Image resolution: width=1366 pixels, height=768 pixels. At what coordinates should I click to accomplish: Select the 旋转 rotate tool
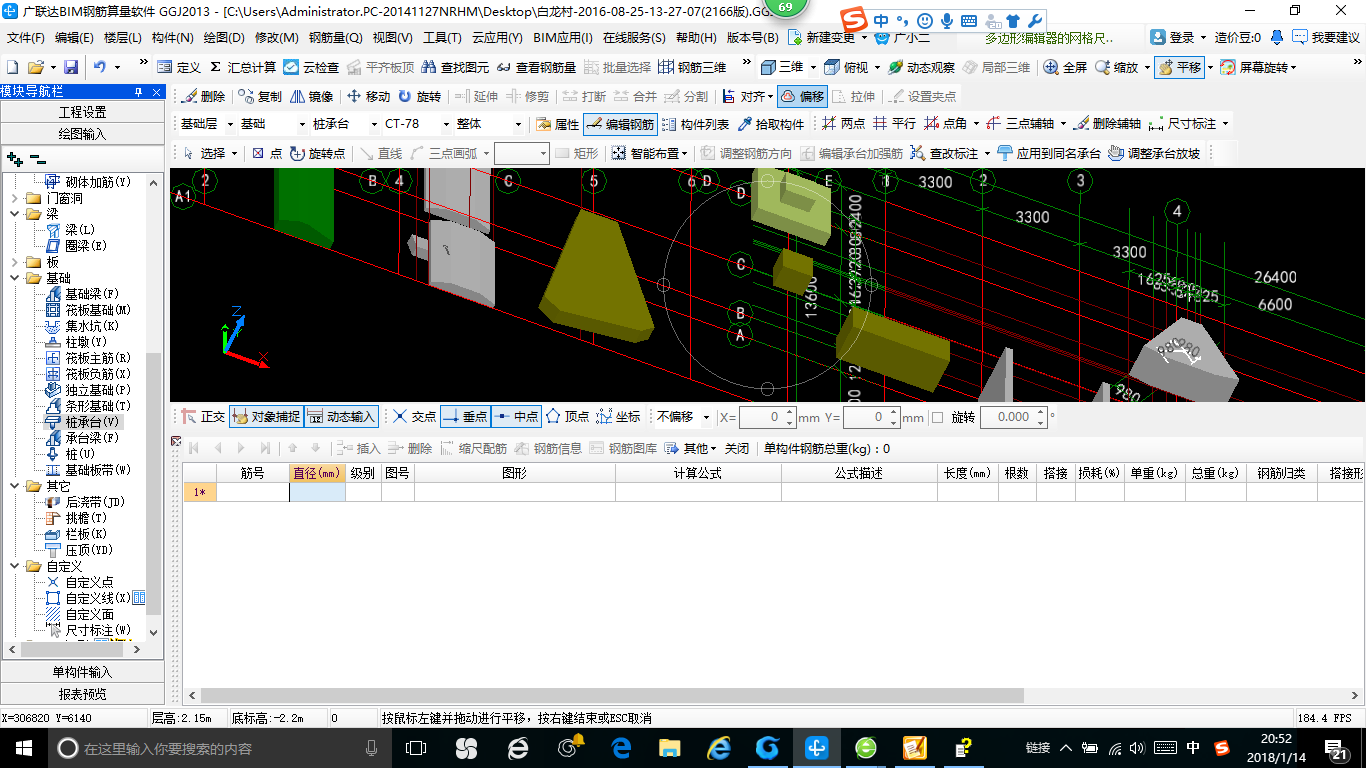click(419, 97)
